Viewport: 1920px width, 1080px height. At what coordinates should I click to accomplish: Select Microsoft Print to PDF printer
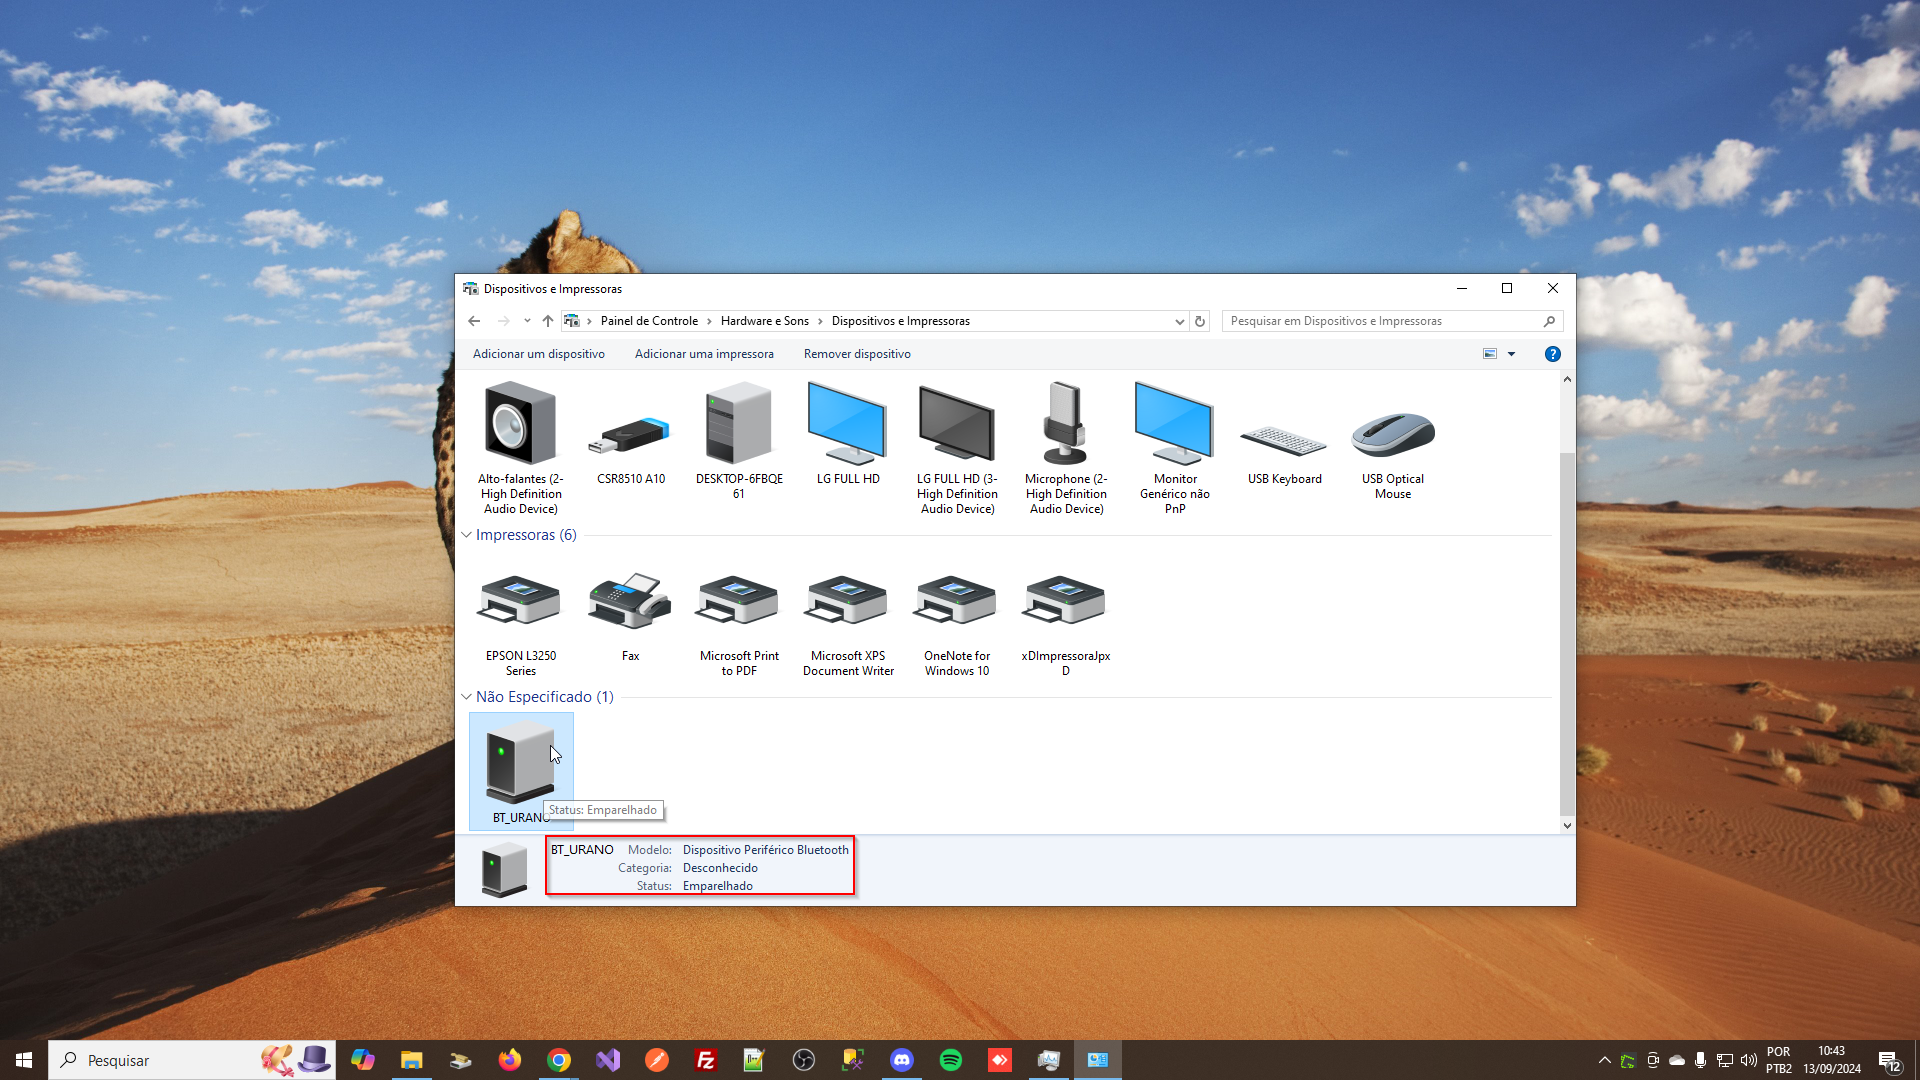pyautogui.click(x=739, y=601)
